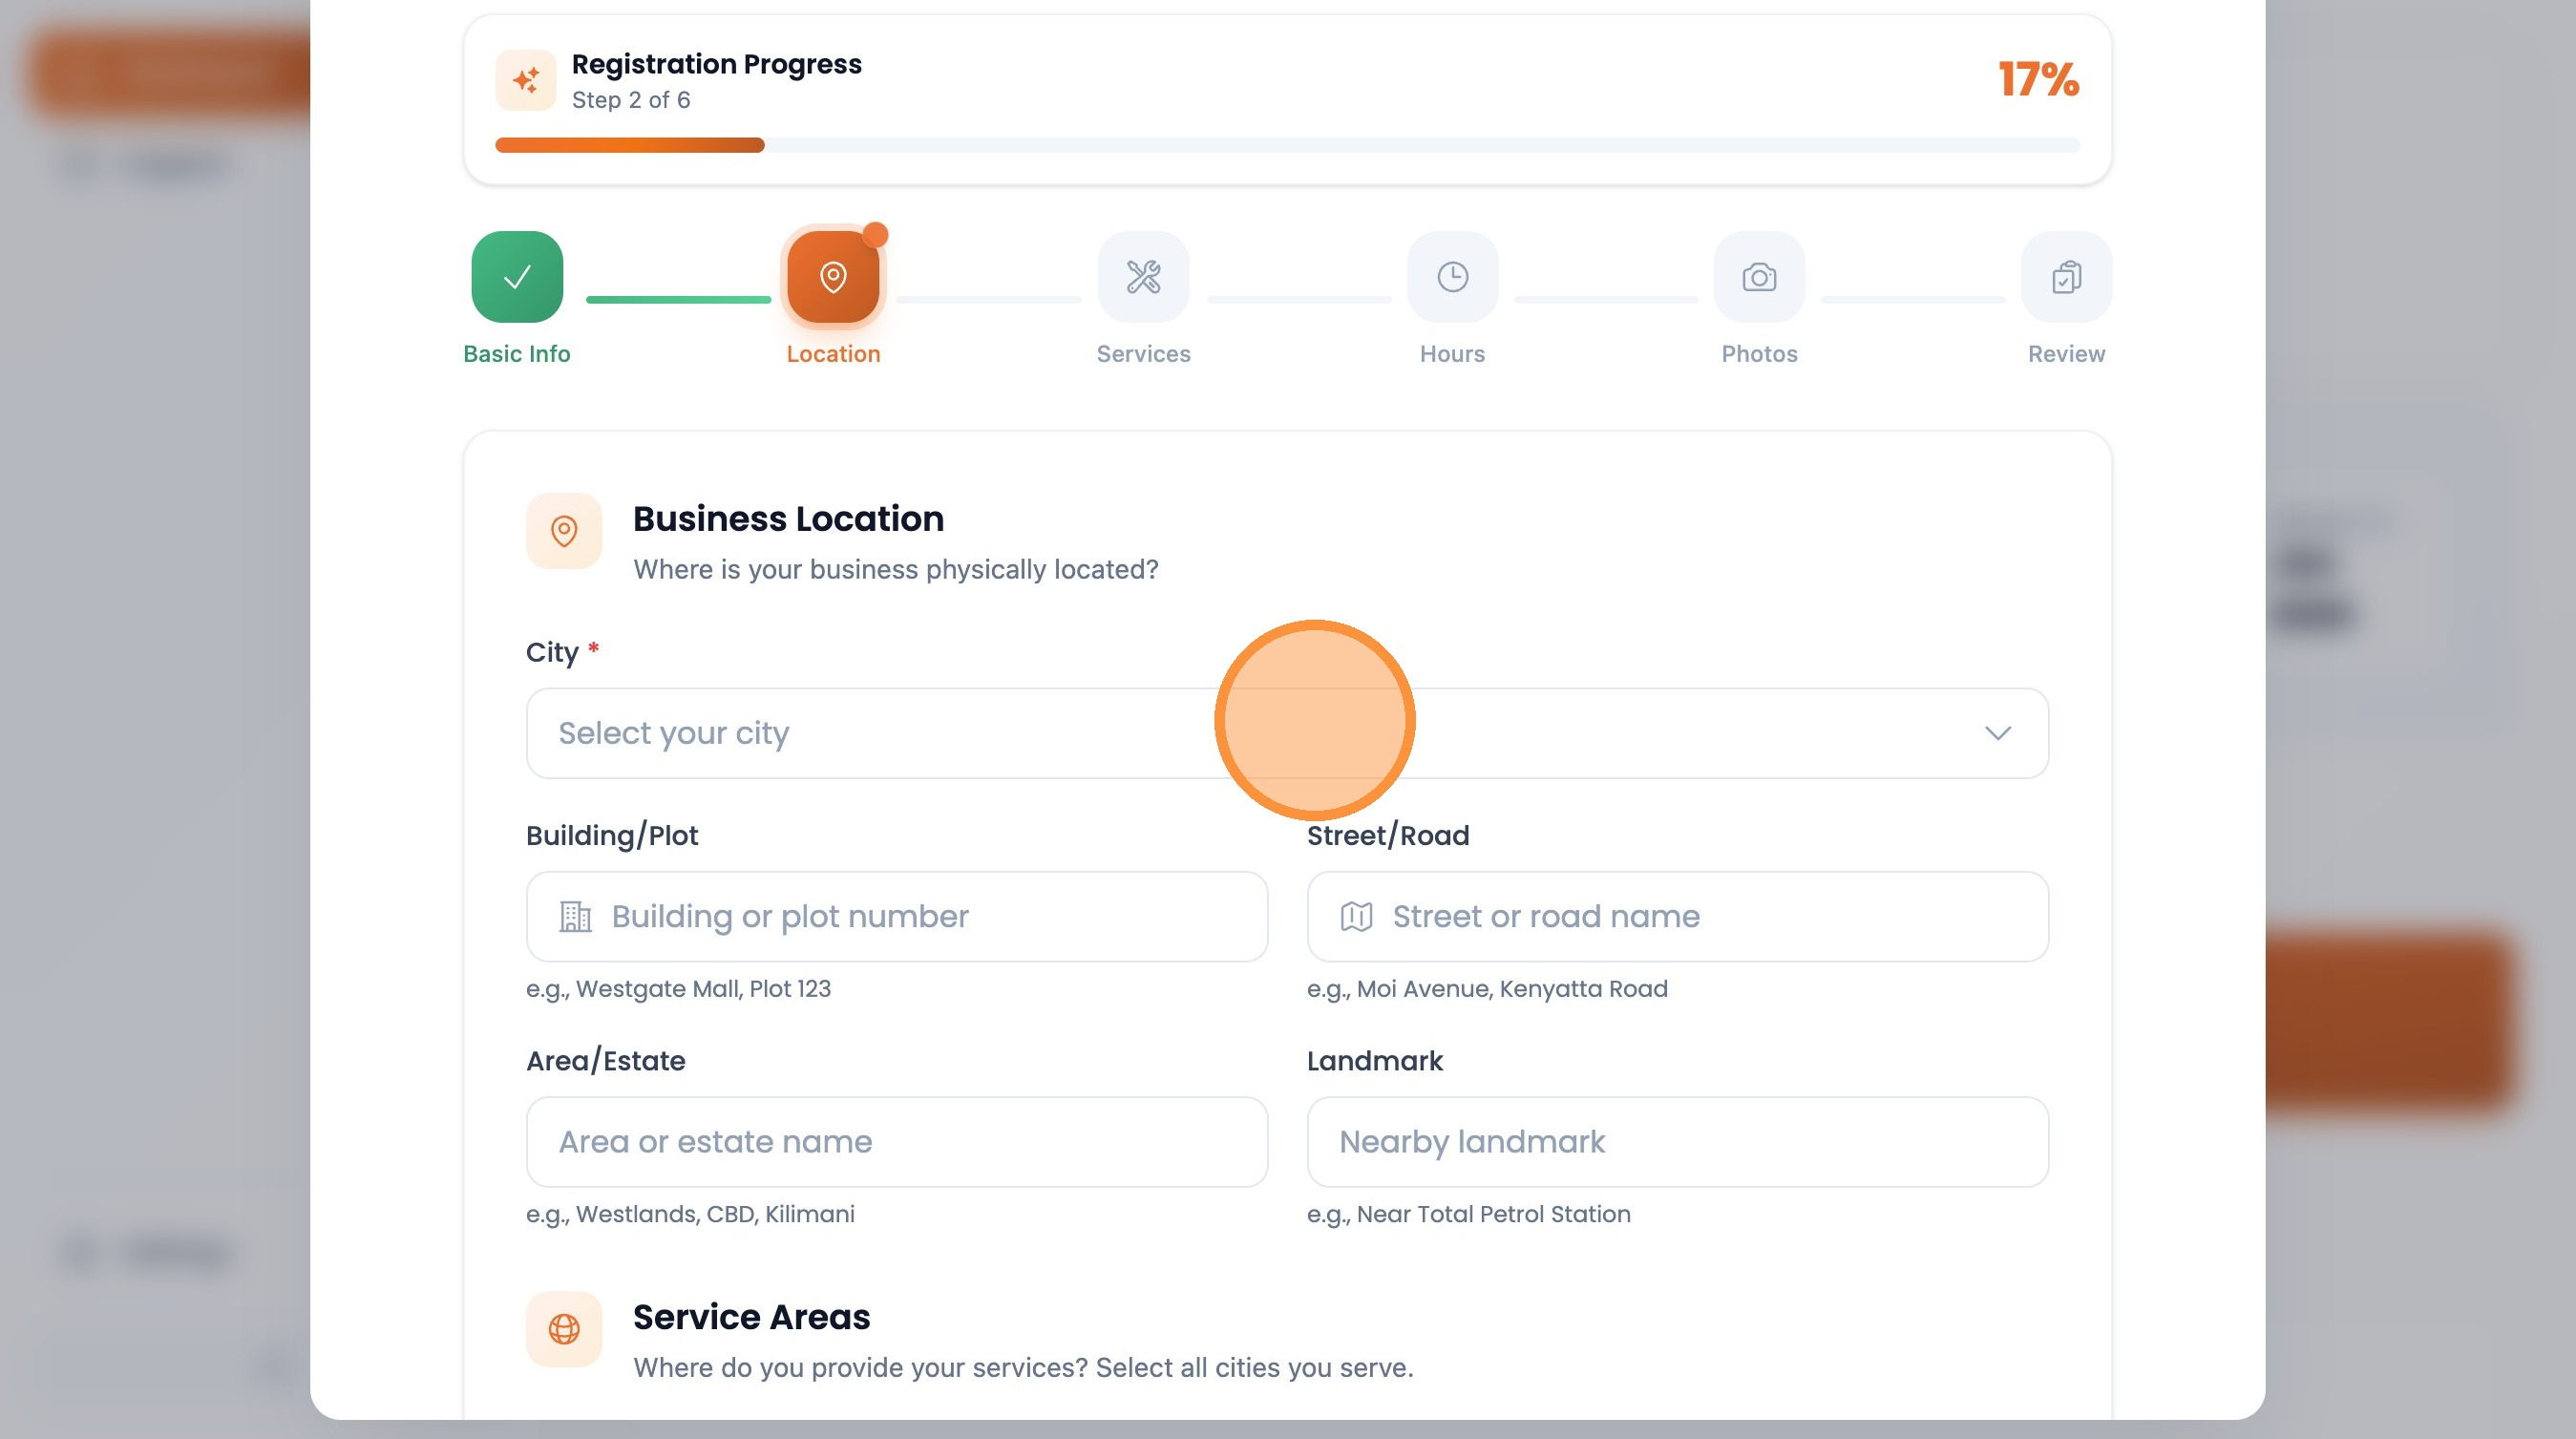Click the Area or estate name field
The image size is (2576, 1439).
coord(896,1142)
